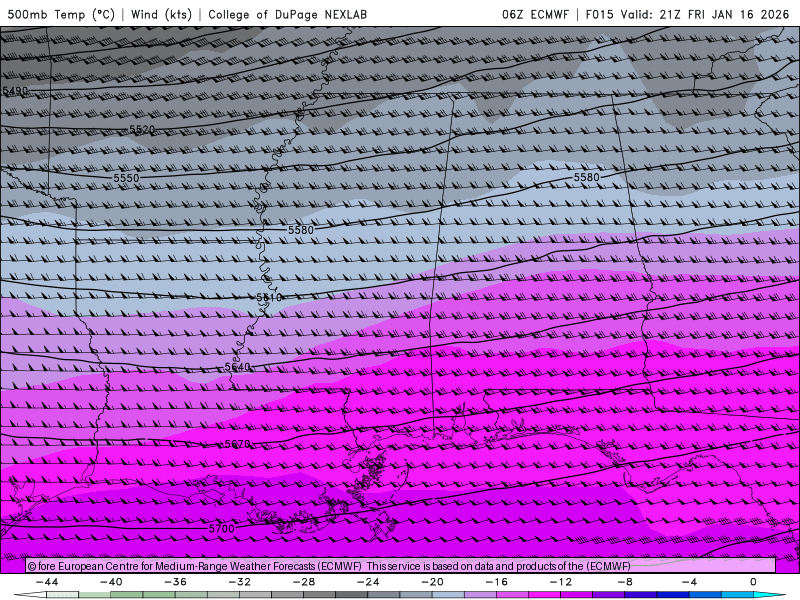Click the -32 color bar label
Viewport: 800px width, 600px height.
click(240, 582)
